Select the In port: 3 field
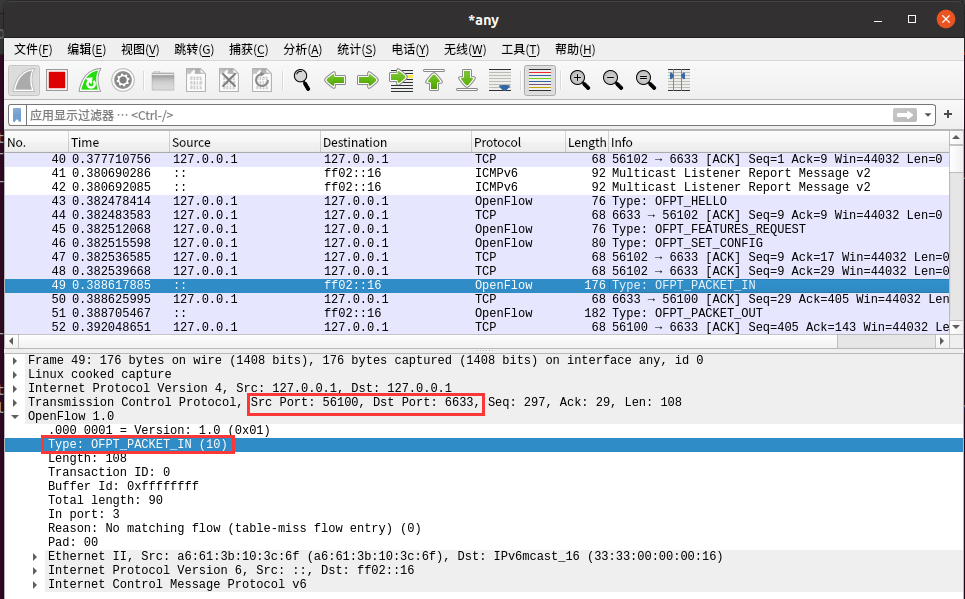This screenshot has width=965, height=599. (84, 514)
